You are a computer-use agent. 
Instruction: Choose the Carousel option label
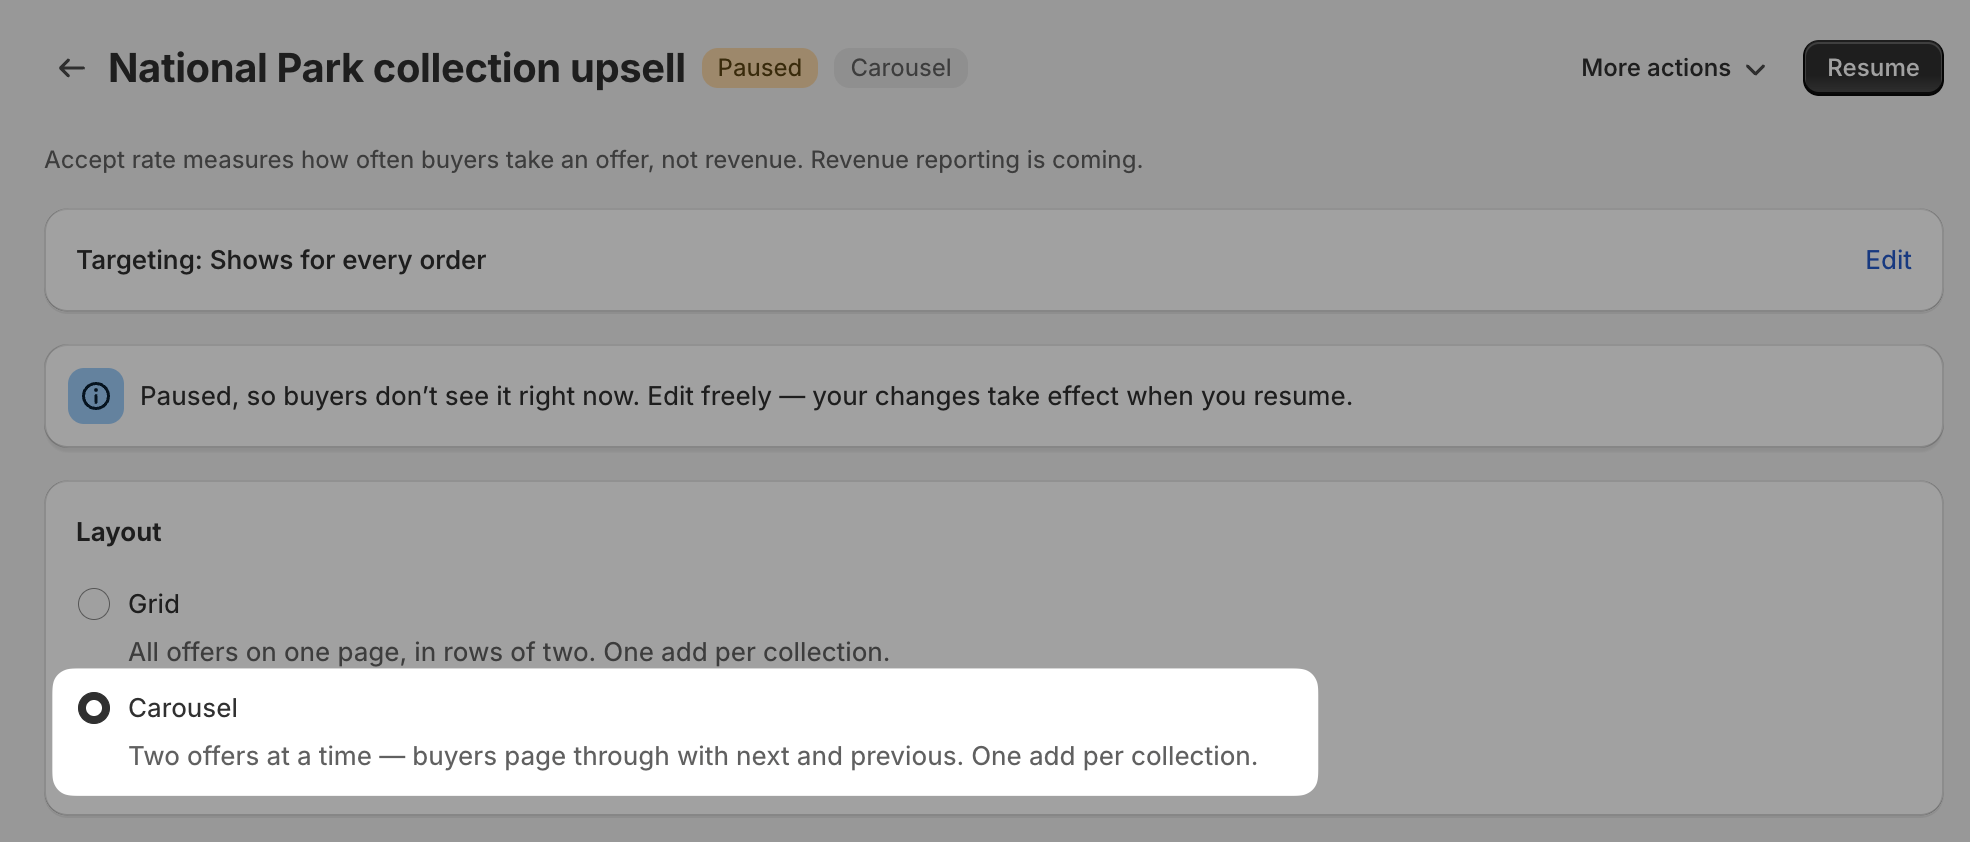183,708
